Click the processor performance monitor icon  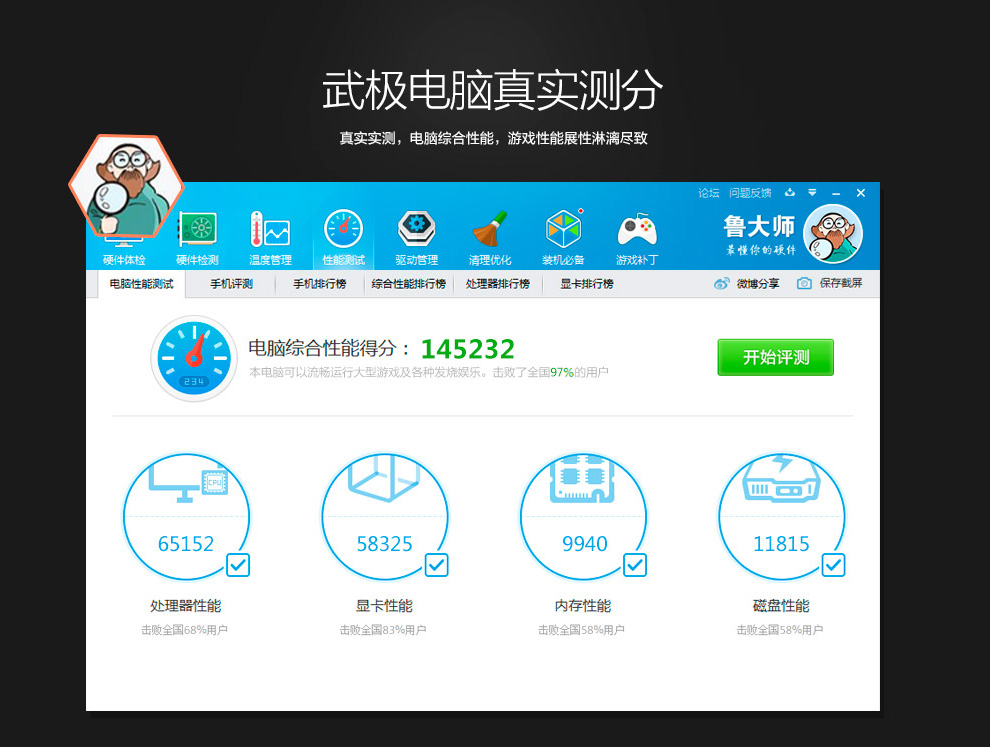[188, 484]
